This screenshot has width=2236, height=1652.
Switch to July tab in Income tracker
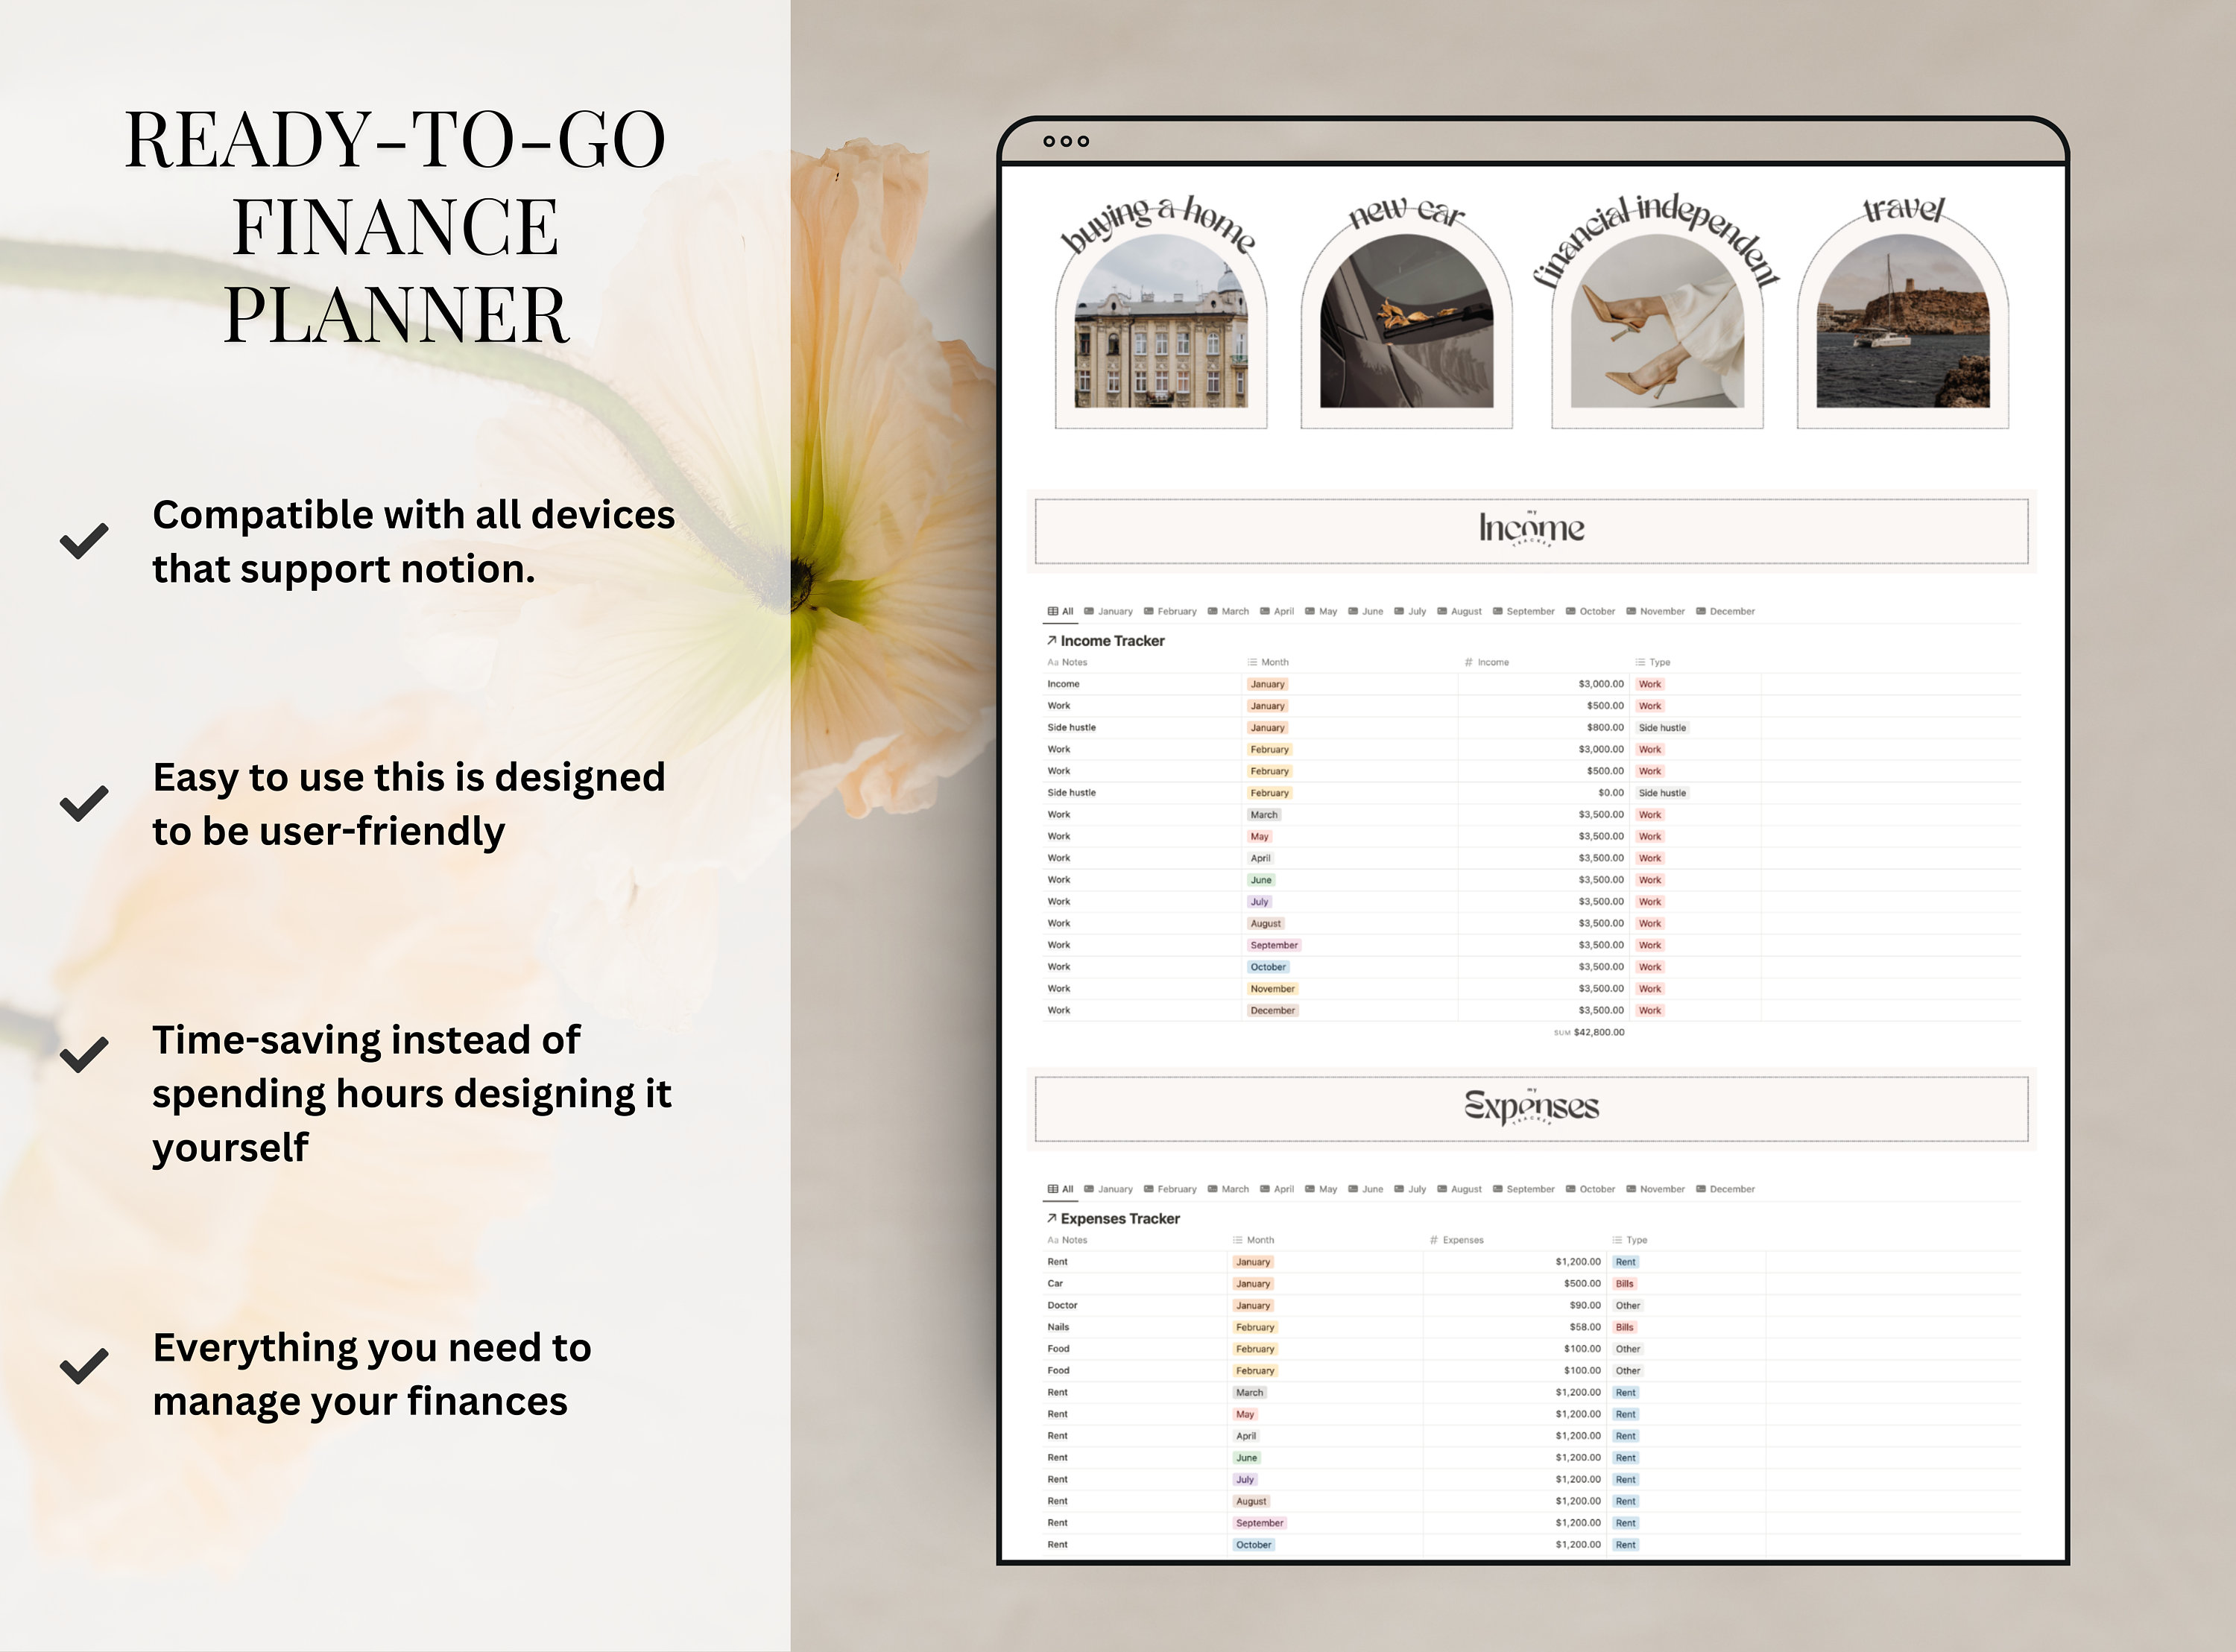click(x=1410, y=611)
